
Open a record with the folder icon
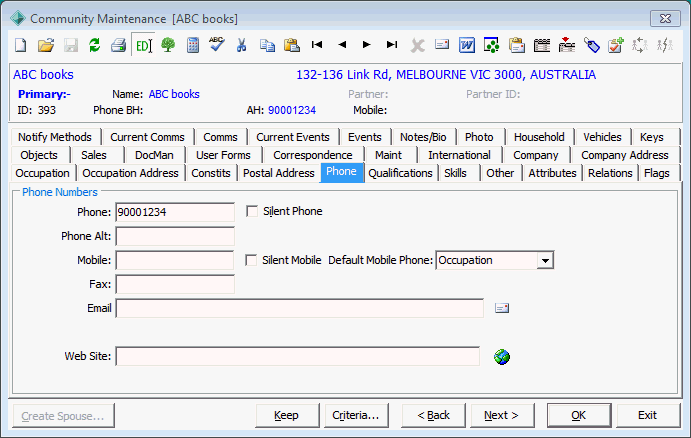click(45, 45)
